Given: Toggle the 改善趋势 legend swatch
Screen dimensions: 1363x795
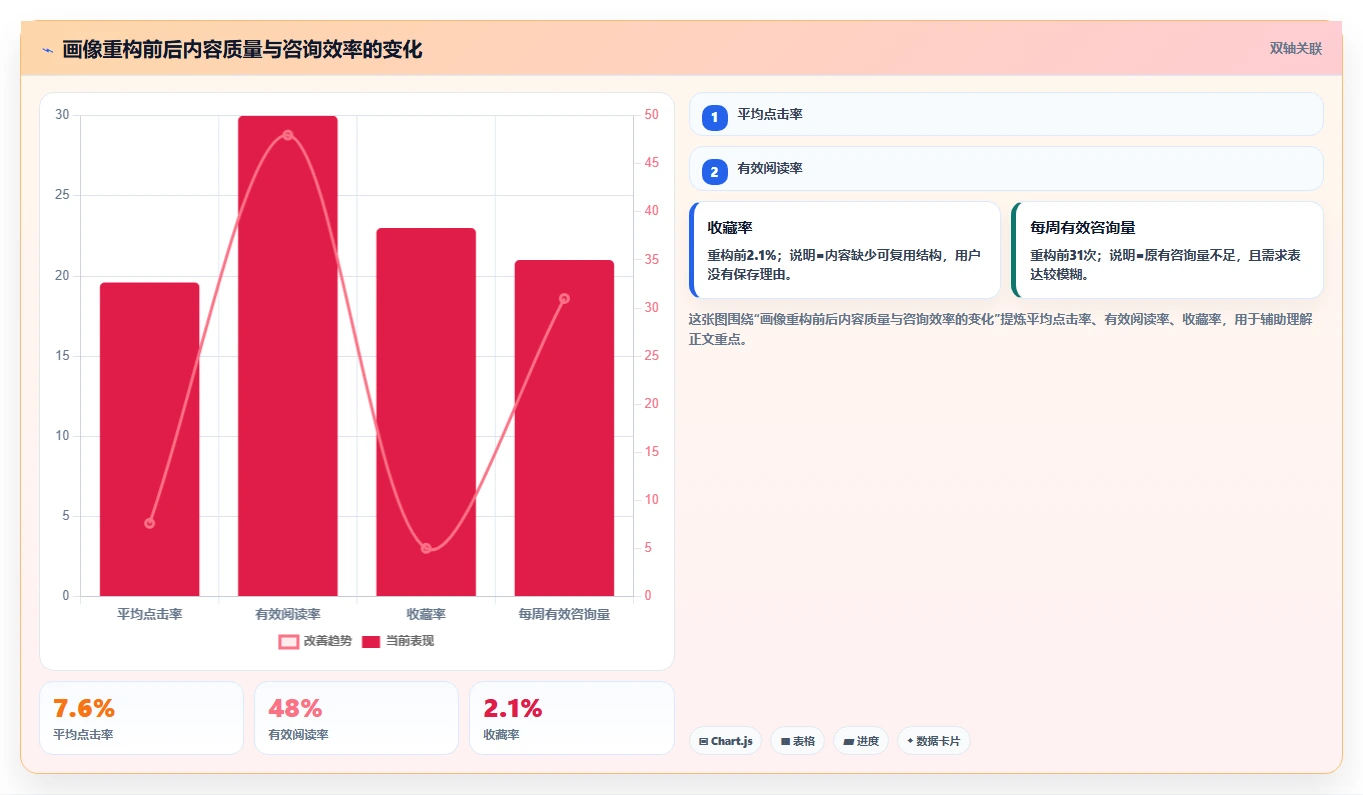Looking at the screenshot, I should point(288,641).
